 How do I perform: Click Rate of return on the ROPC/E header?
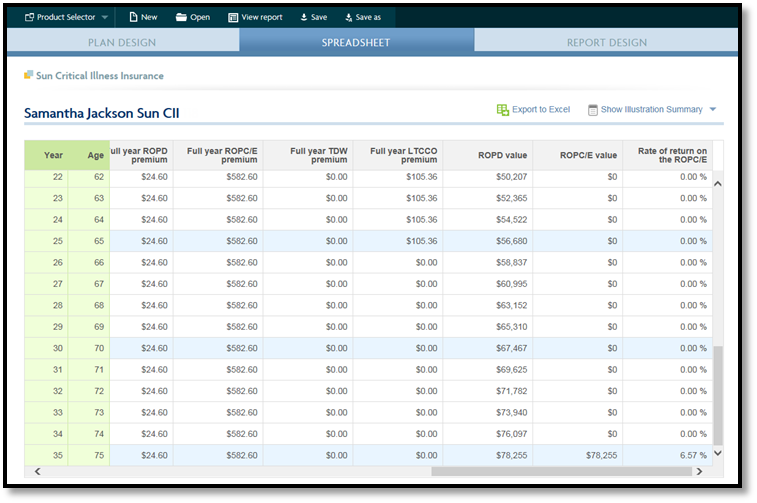[x=668, y=155]
